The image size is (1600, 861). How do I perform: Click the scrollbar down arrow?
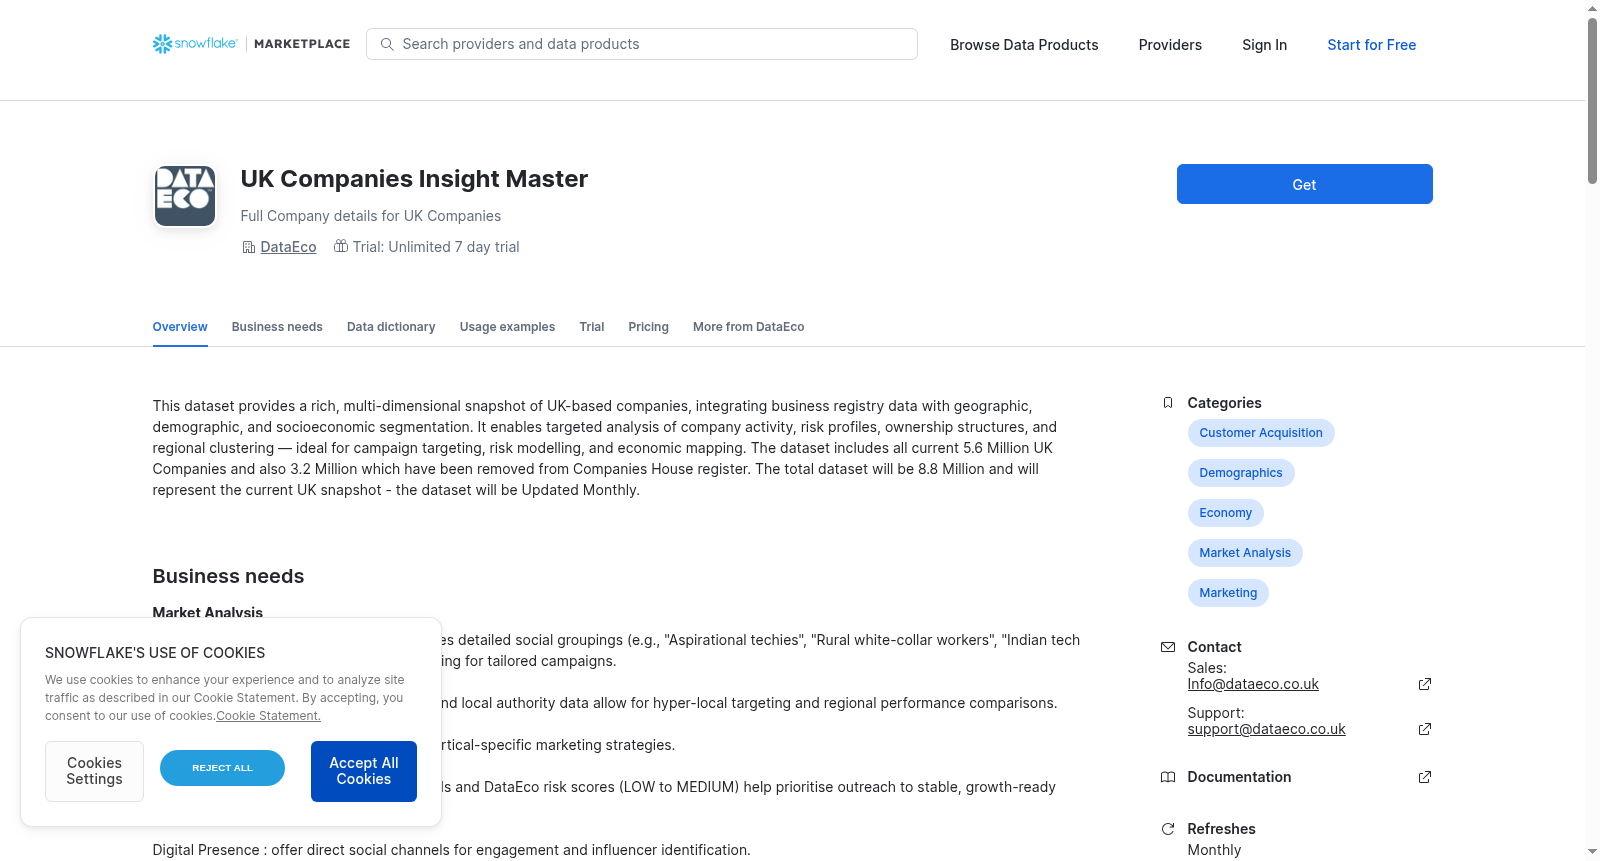1592,852
